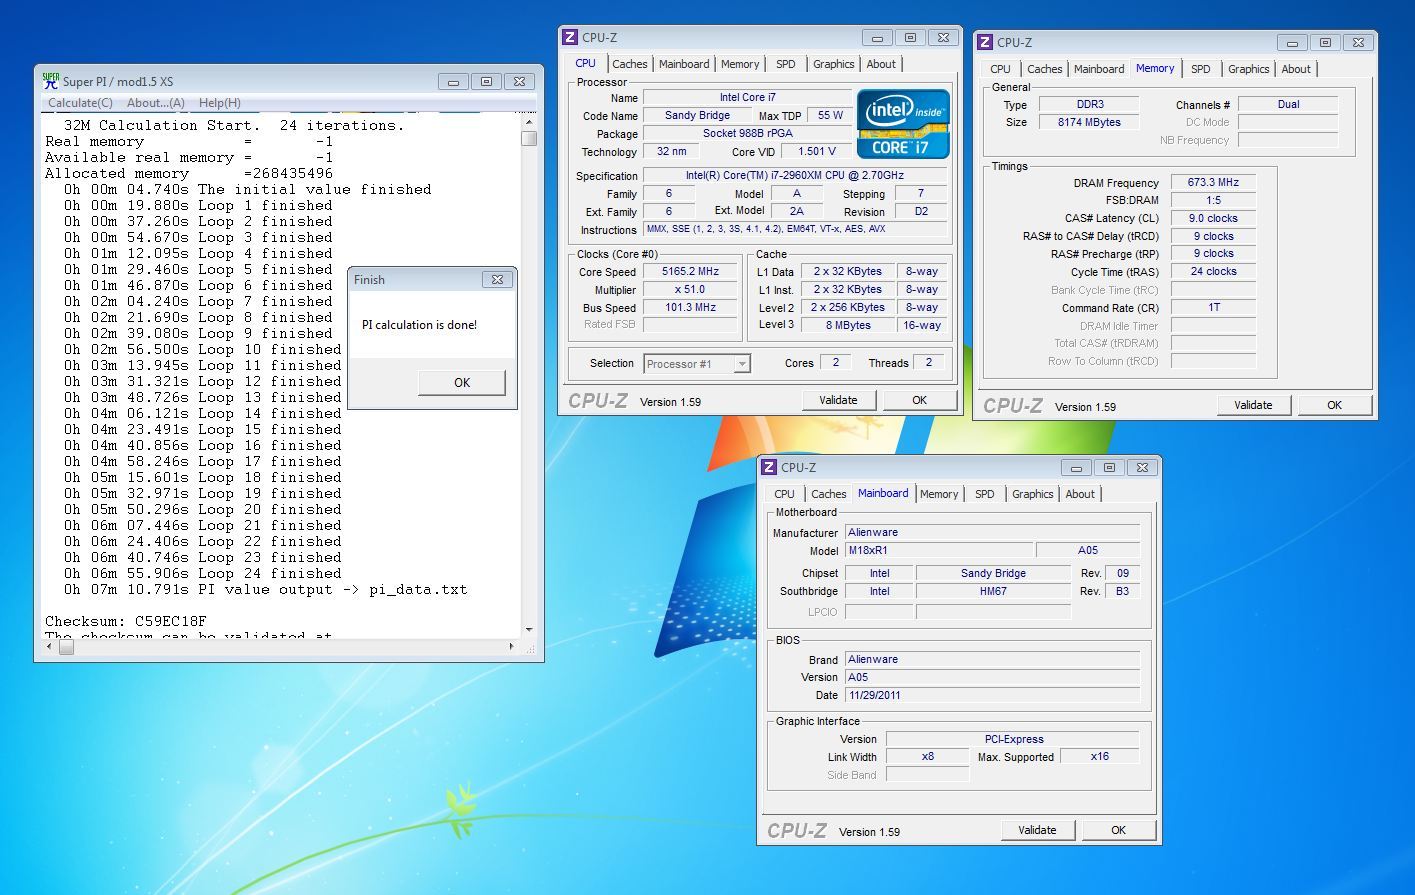Image resolution: width=1415 pixels, height=895 pixels.
Task: Close the CPU-Z window showing the Mainboard tab
Action: point(1142,467)
